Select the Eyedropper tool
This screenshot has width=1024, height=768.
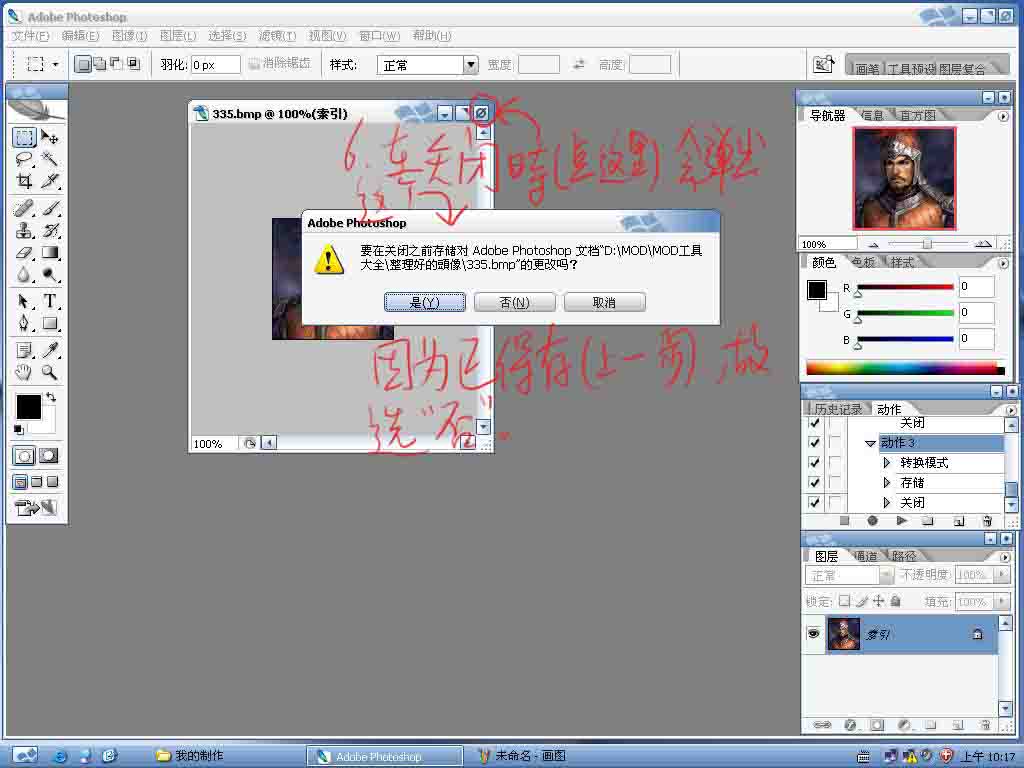[x=49, y=349]
